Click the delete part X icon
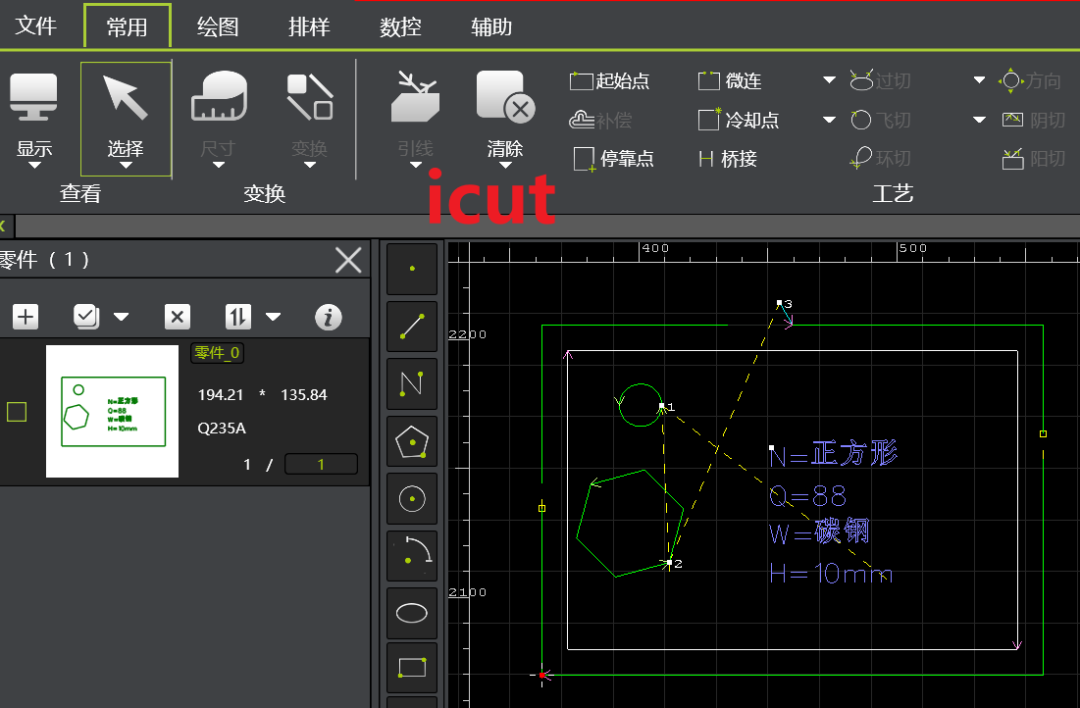 [177, 317]
